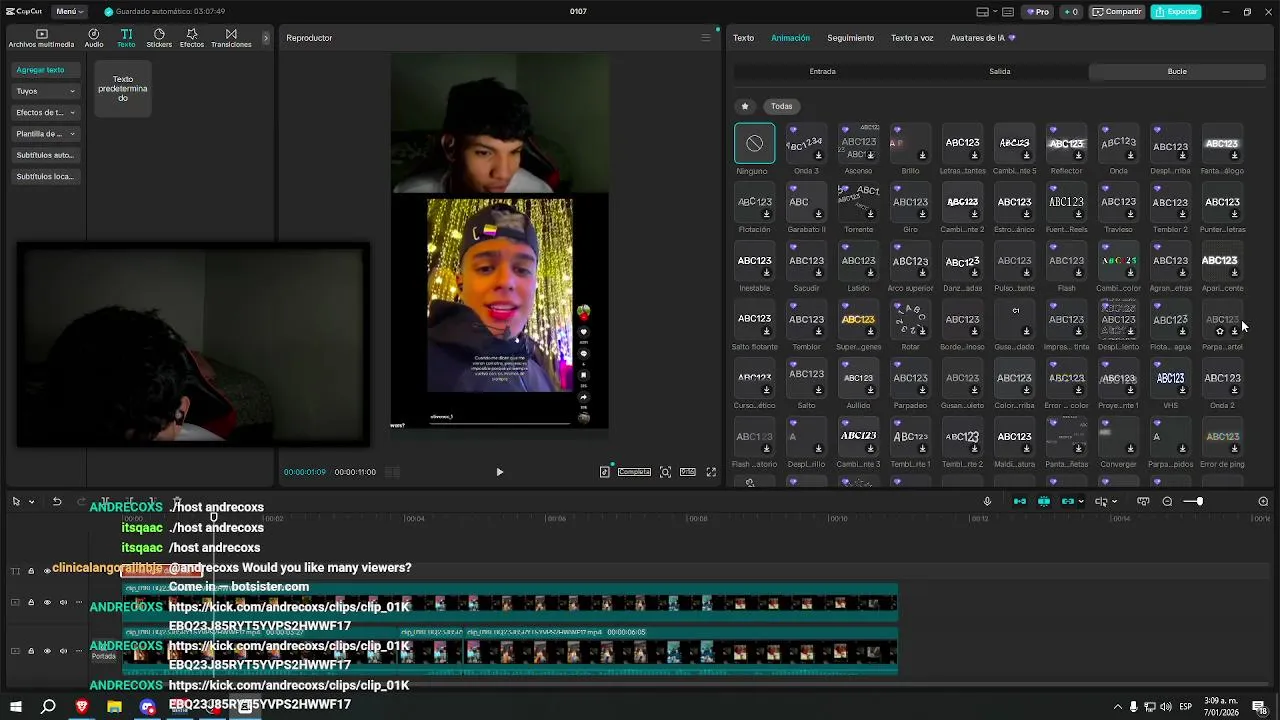Screen dimensions: 1280x720
Task: Expand Efectos de texto section
Action: coord(45,112)
